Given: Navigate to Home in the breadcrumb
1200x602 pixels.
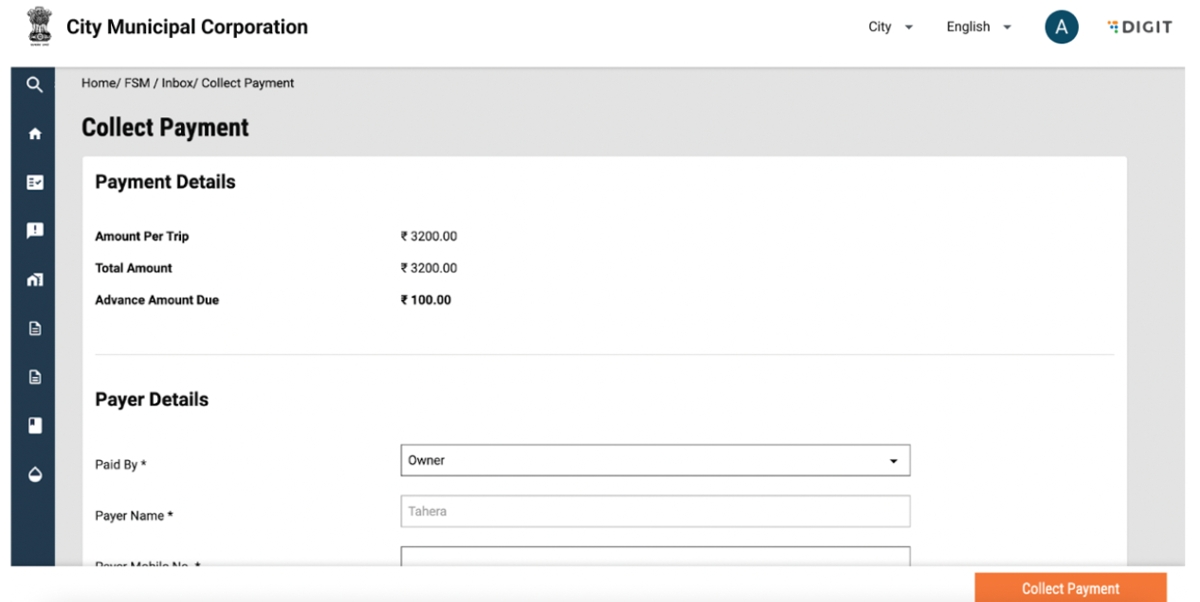Looking at the screenshot, I should click(x=98, y=83).
